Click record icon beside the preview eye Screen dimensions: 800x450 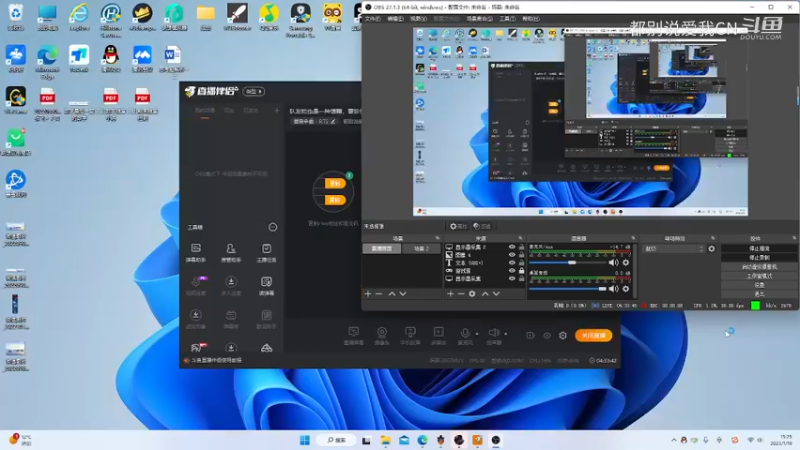531,336
